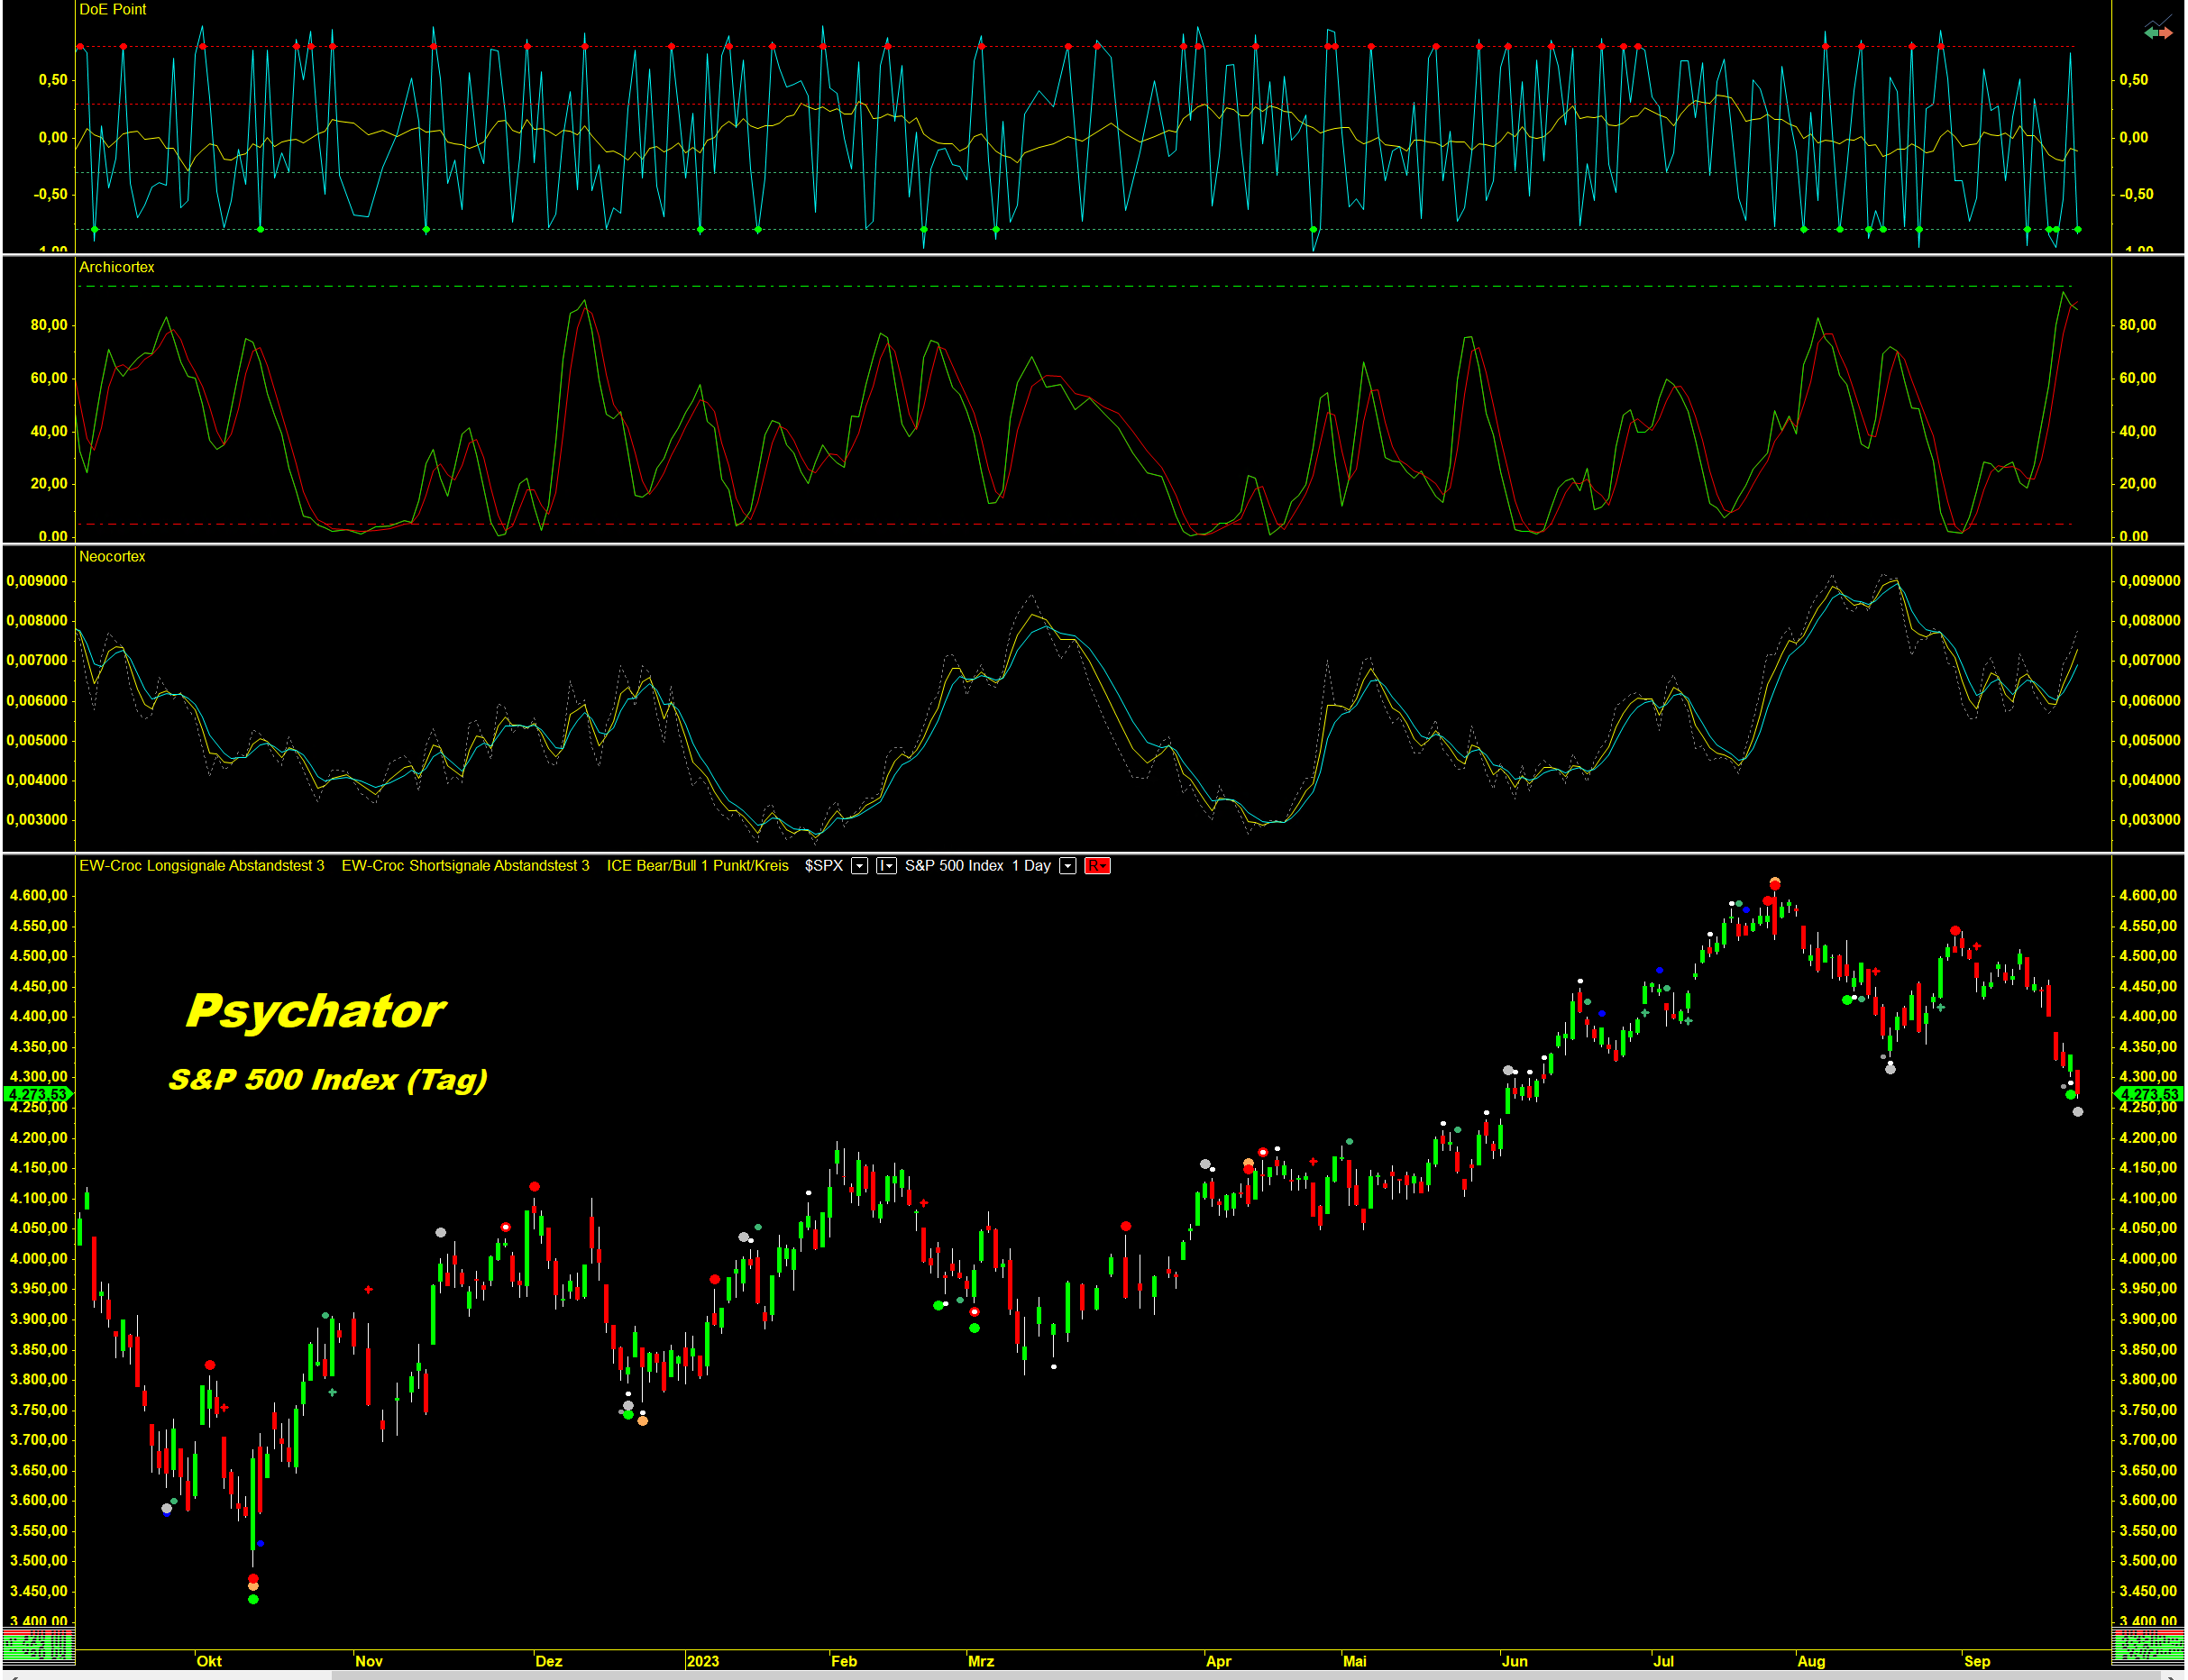Open the $SPX symbol dropdown arrow
The height and width of the screenshot is (1680, 2188).
coord(859,866)
